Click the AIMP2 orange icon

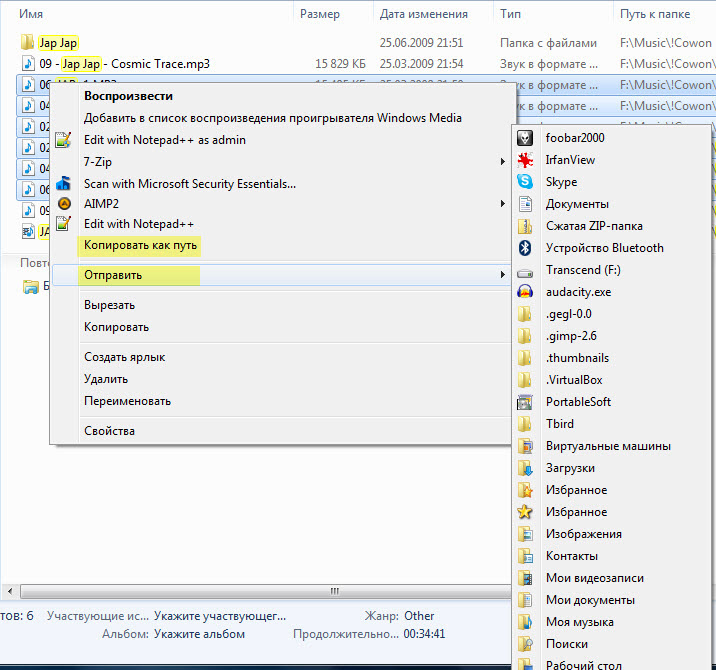[64, 203]
